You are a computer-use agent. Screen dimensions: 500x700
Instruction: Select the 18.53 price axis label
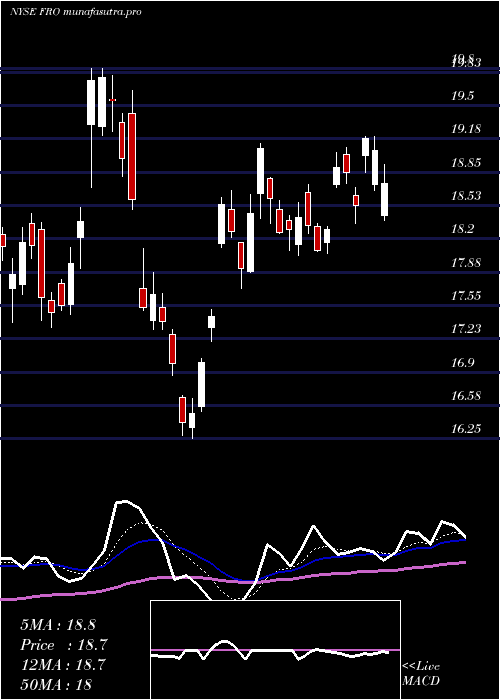(x=466, y=196)
